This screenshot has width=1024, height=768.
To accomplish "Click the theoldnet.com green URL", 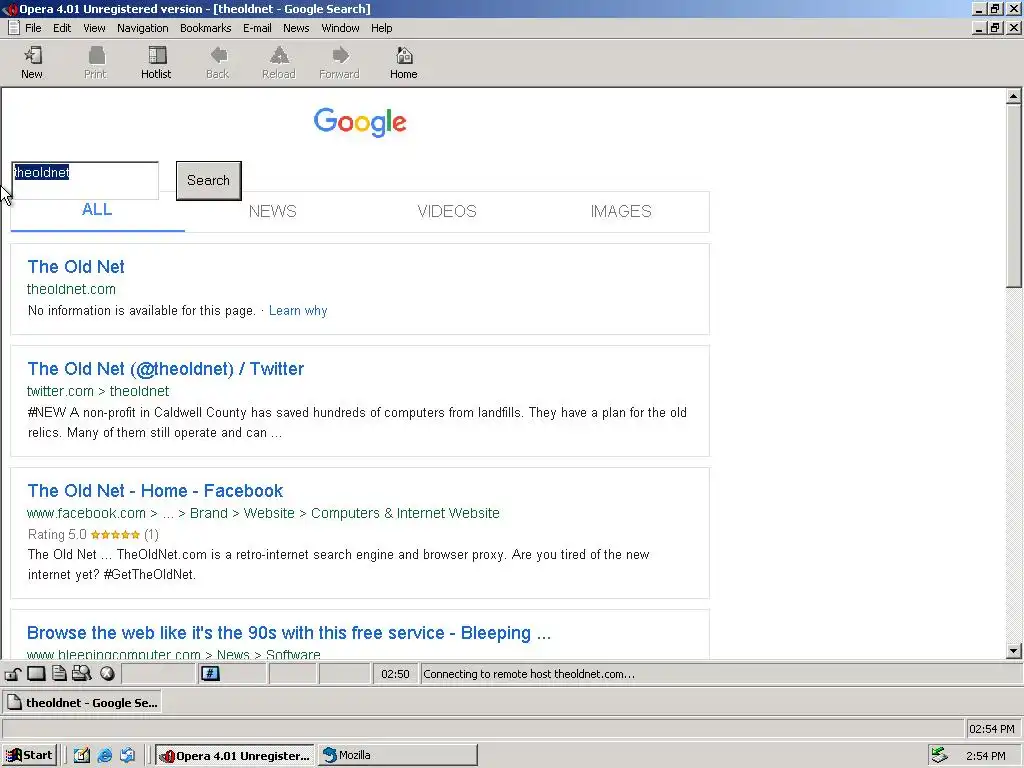I will [71, 289].
